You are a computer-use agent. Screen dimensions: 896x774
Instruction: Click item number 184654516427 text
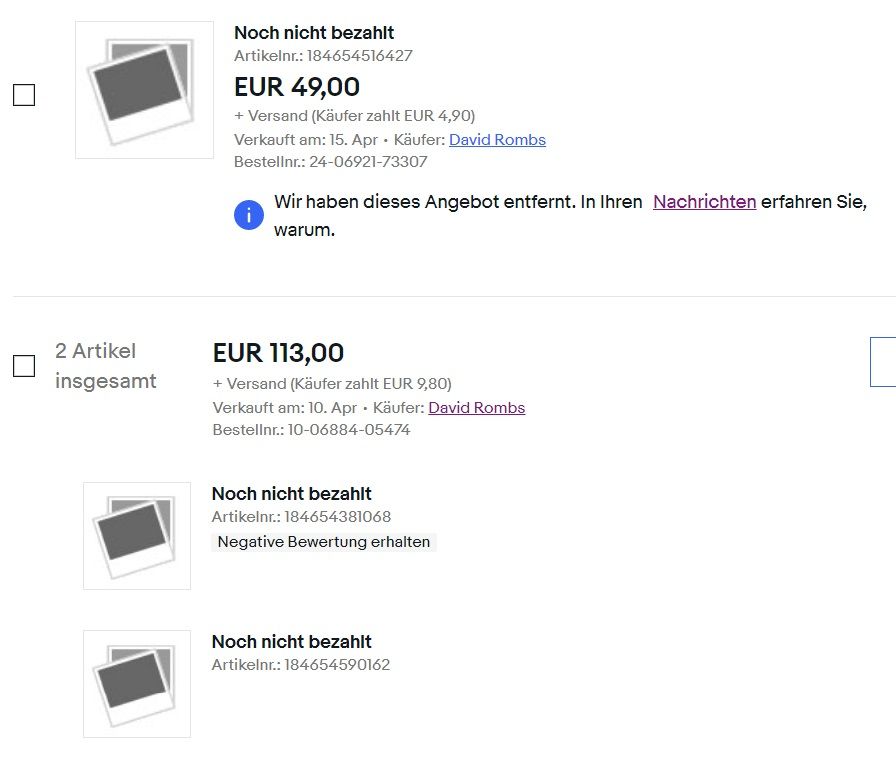tap(359, 56)
